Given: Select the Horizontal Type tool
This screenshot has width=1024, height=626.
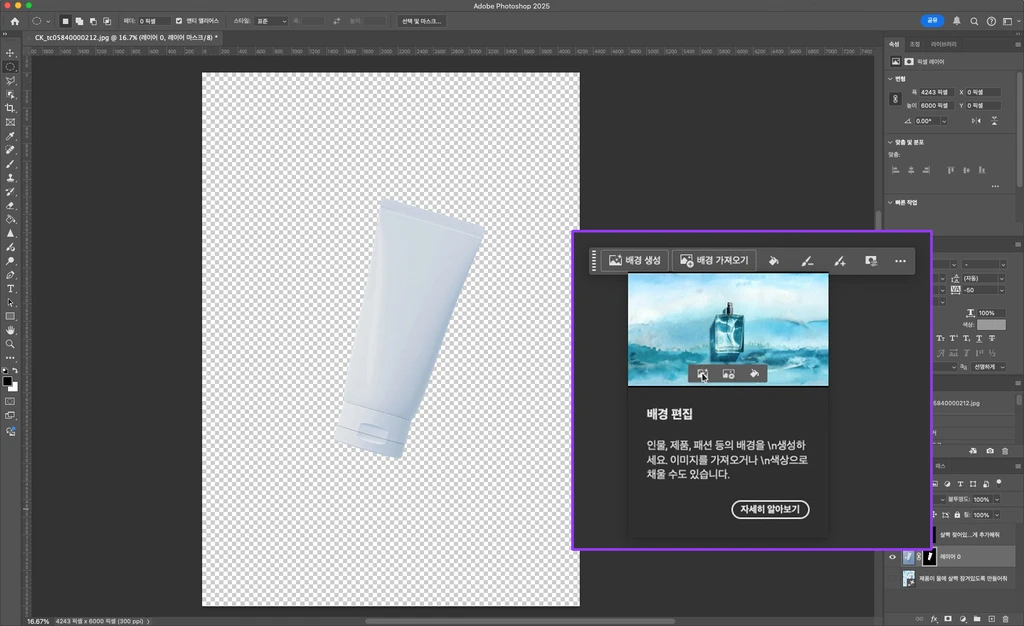Looking at the screenshot, I should [10, 288].
